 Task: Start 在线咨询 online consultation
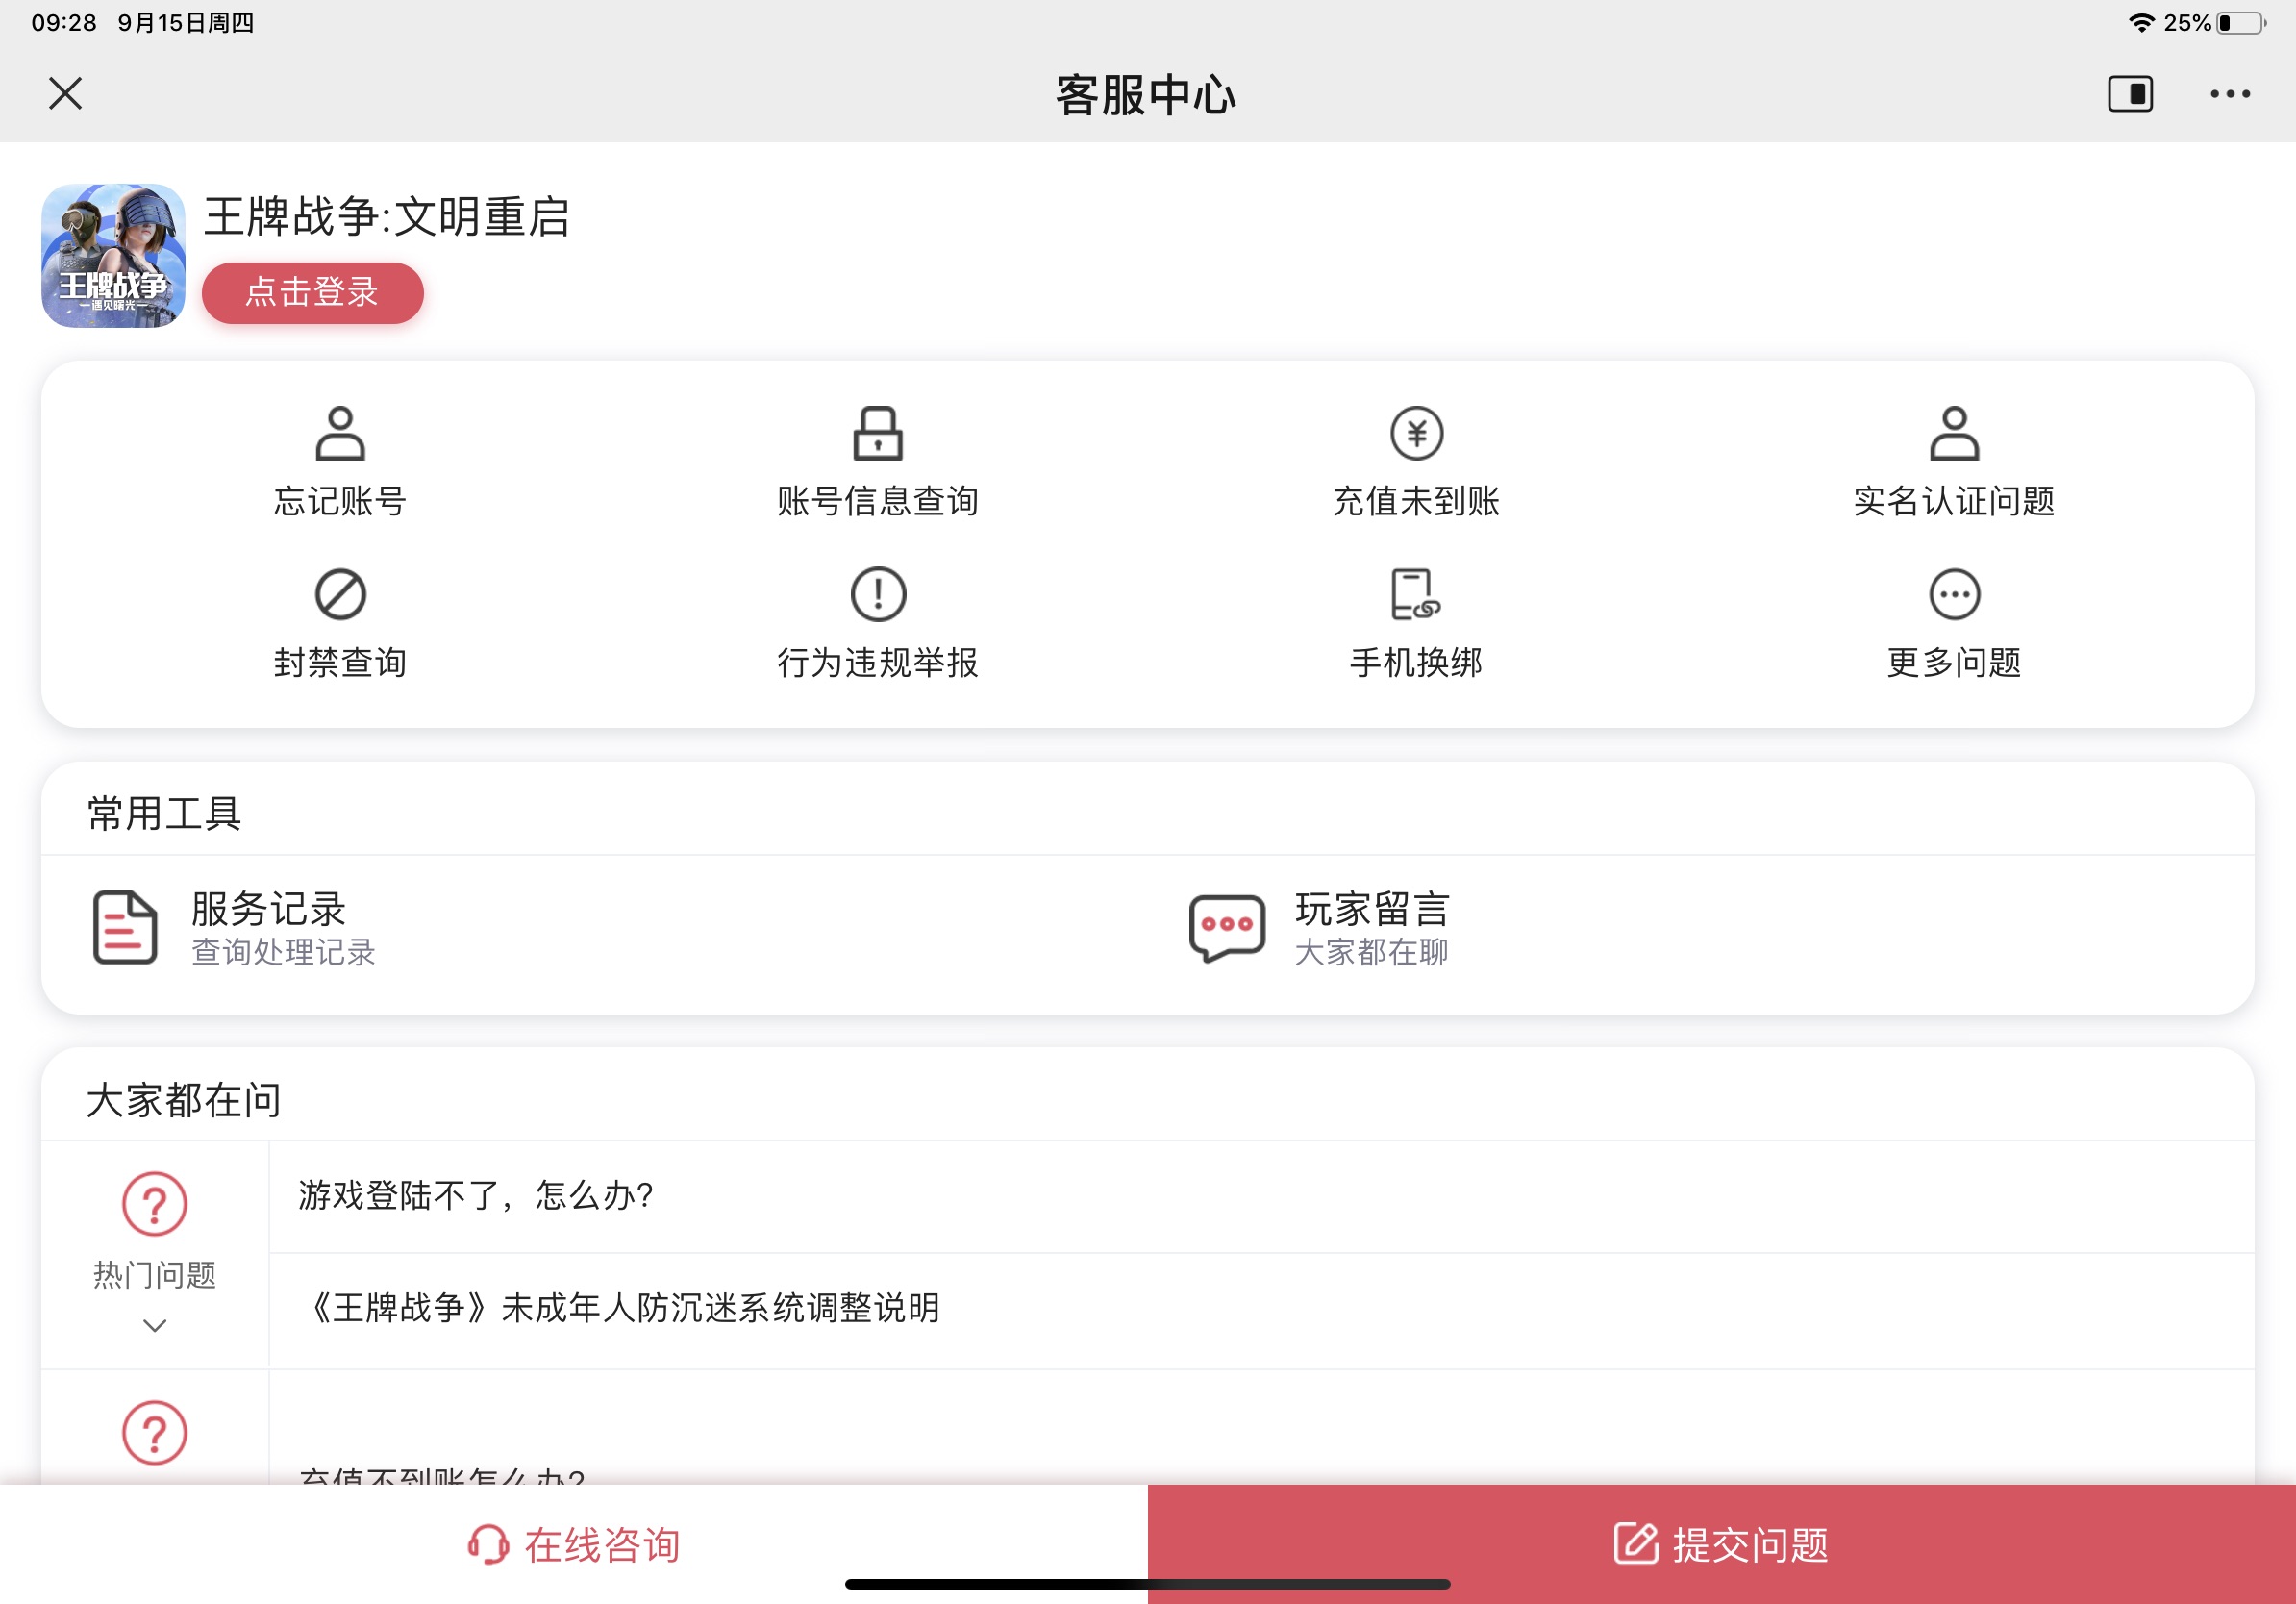(x=574, y=1545)
